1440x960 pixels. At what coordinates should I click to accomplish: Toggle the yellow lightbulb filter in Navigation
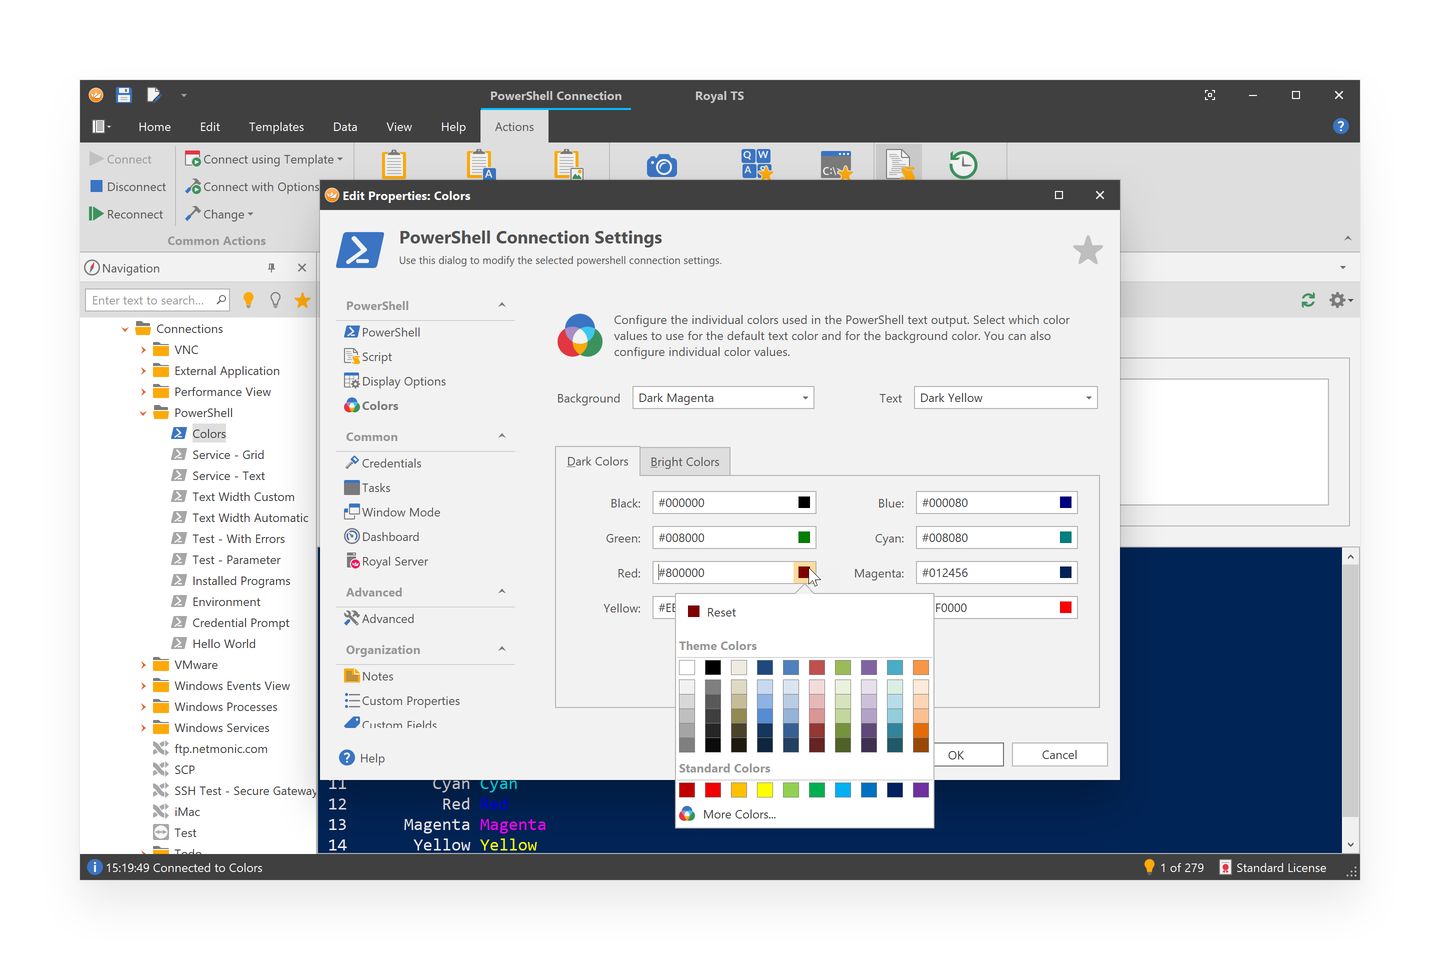click(248, 299)
